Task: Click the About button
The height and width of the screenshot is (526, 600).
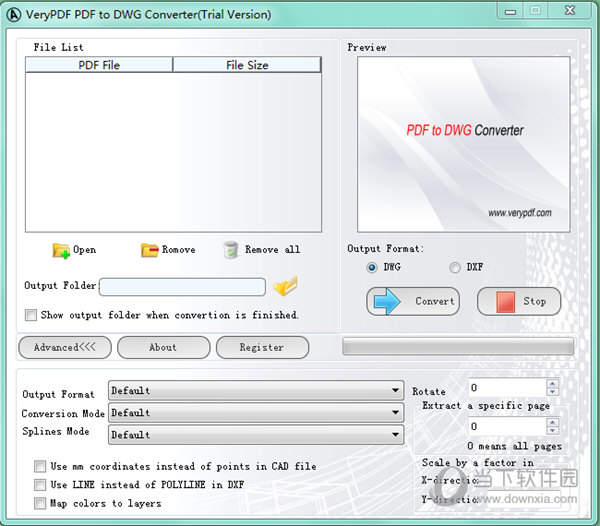Action: pos(164,347)
